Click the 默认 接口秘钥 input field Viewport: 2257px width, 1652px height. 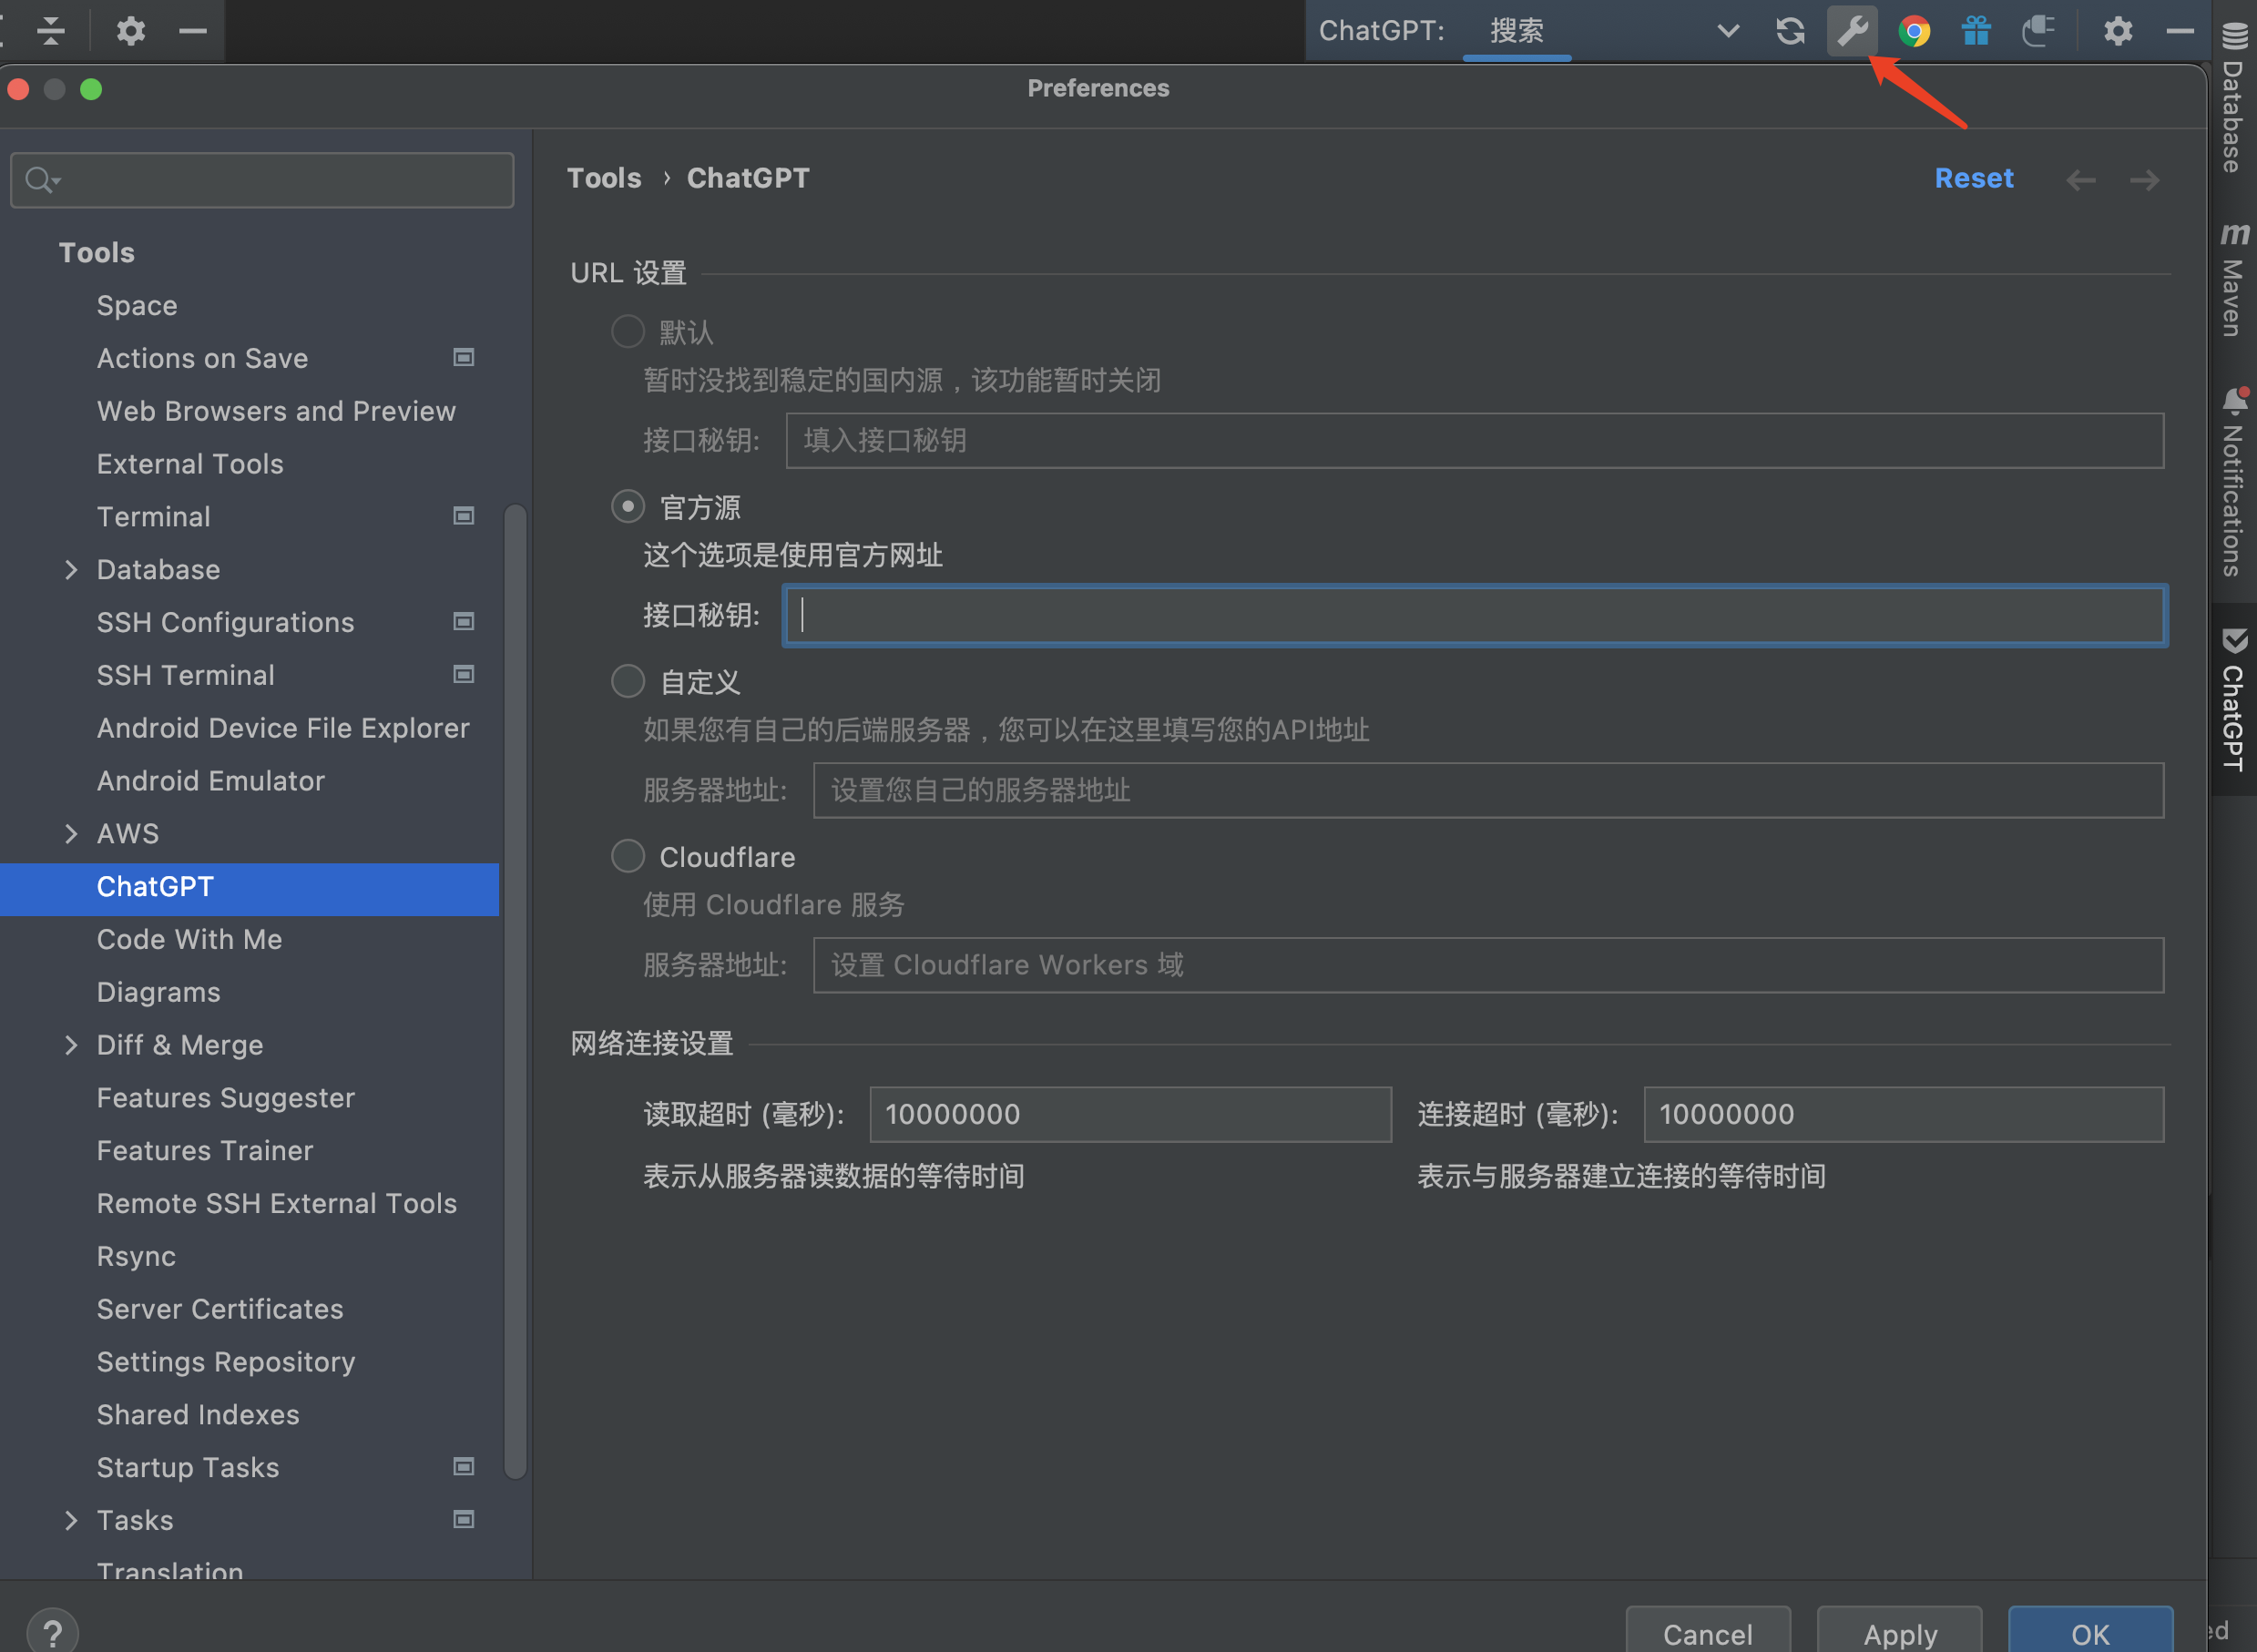click(x=1475, y=440)
